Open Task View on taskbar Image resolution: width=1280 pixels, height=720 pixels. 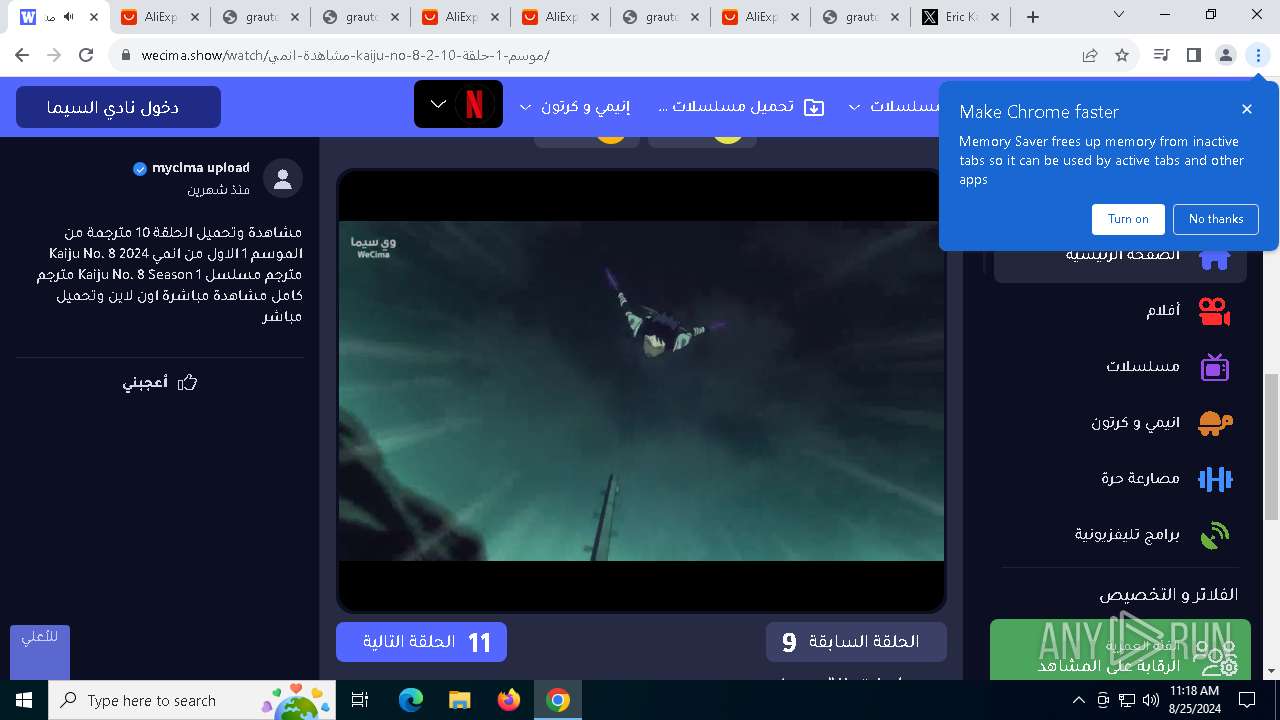tap(361, 700)
